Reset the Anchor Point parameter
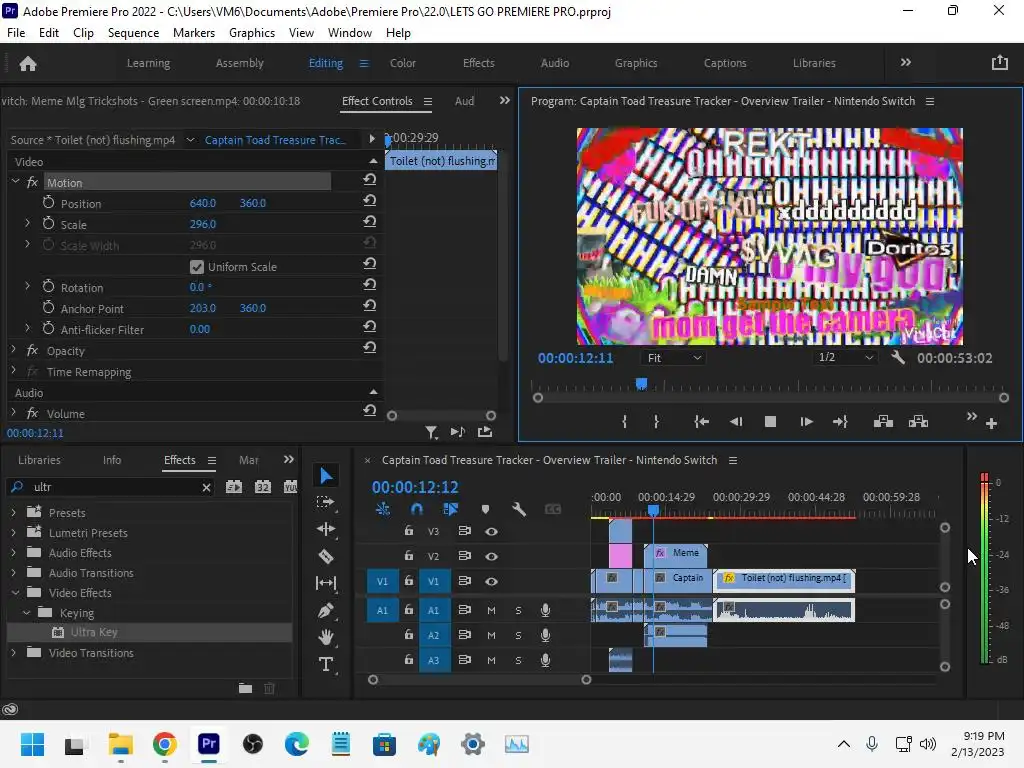1024x768 pixels. tap(370, 306)
